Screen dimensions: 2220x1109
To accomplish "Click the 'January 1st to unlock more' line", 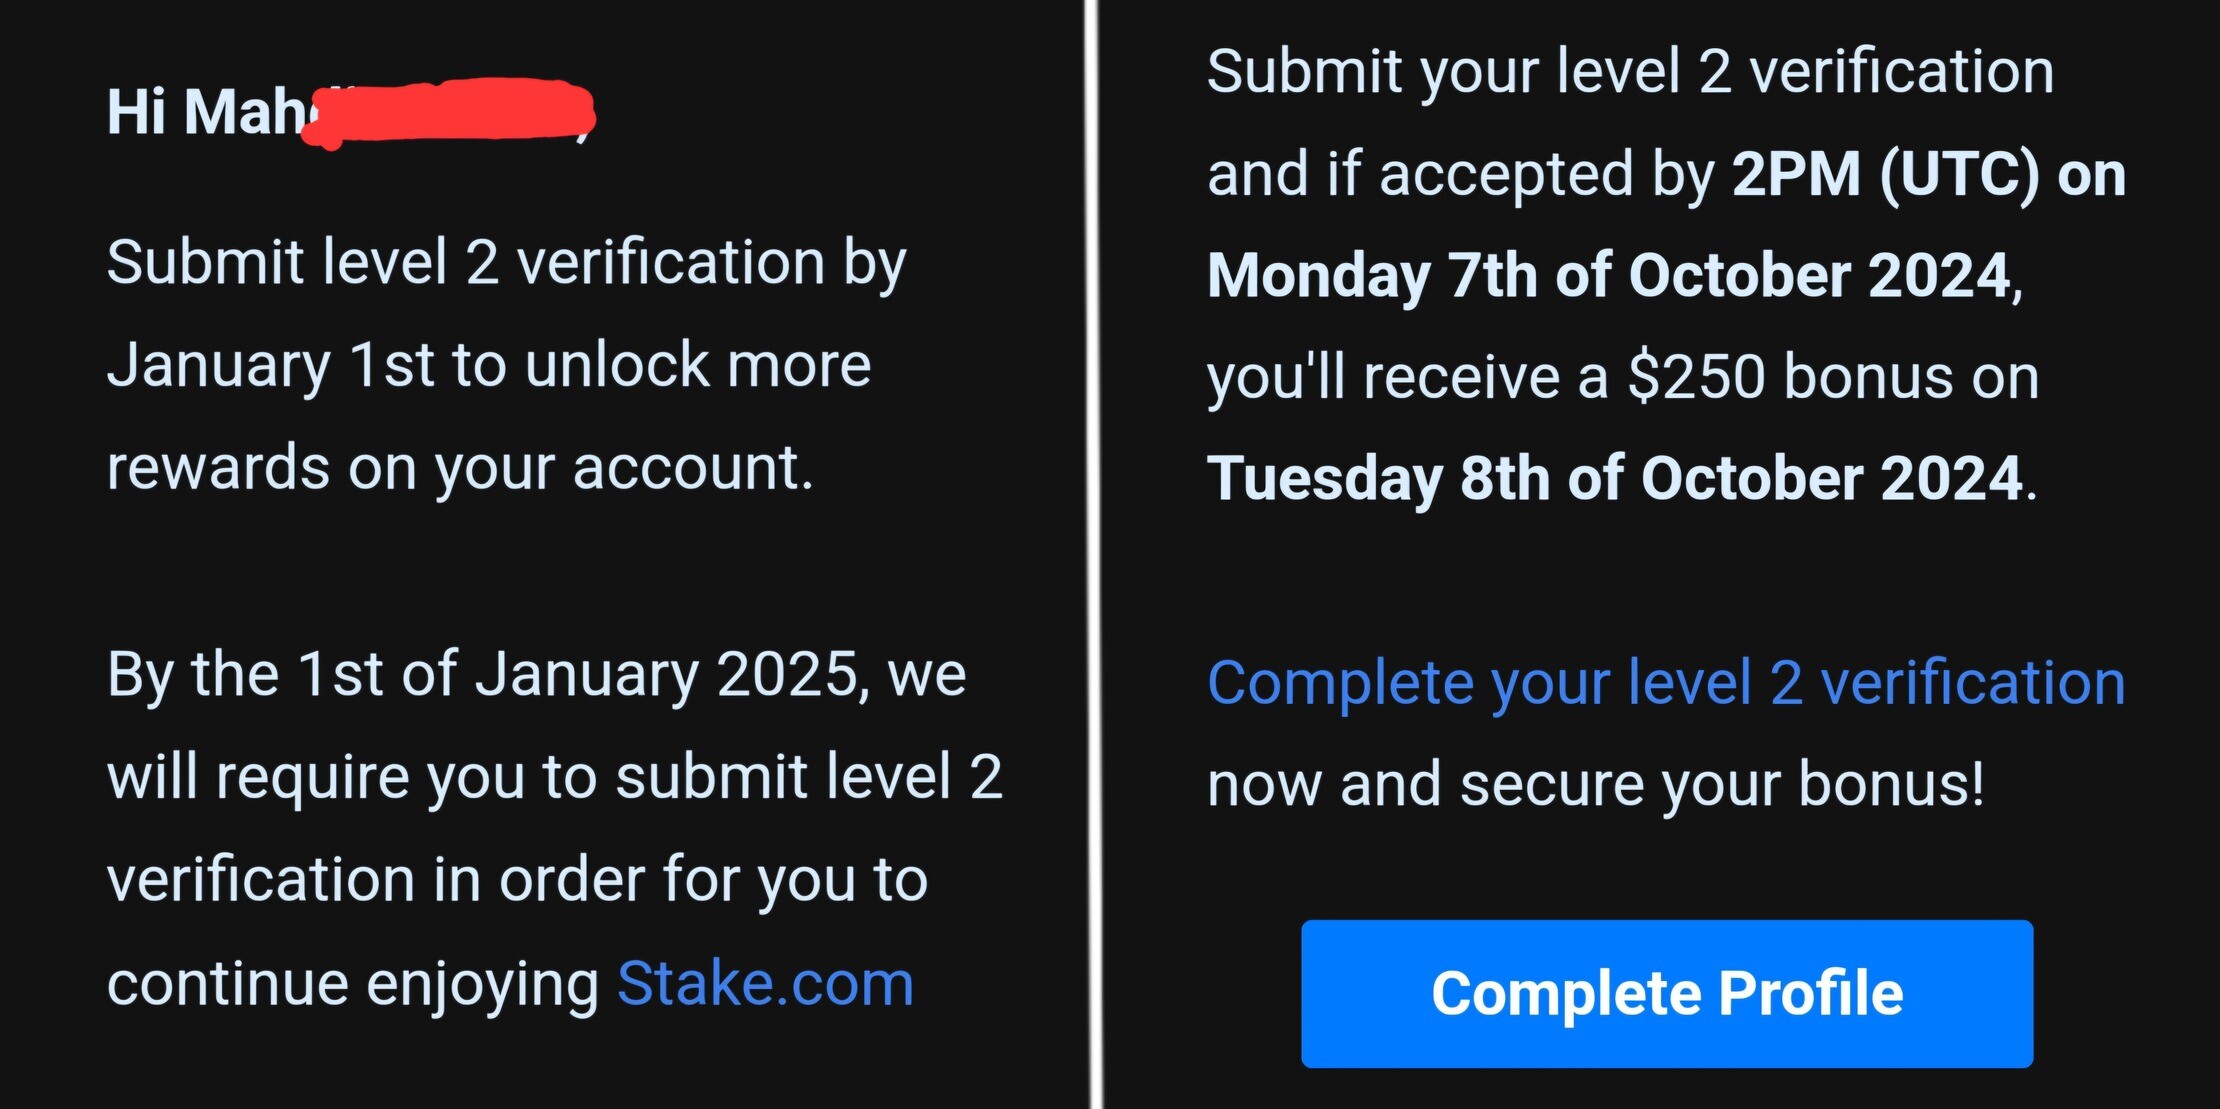I will pos(489,365).
